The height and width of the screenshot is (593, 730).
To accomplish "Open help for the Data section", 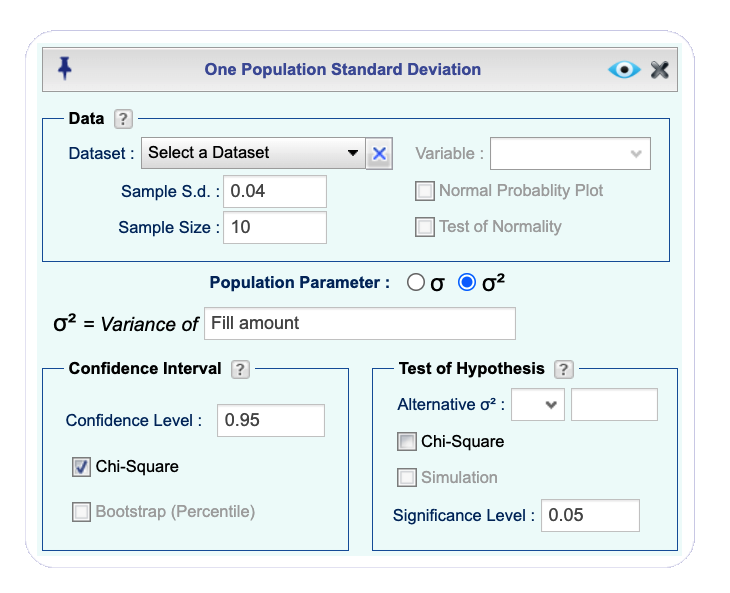I will point(123,119).
